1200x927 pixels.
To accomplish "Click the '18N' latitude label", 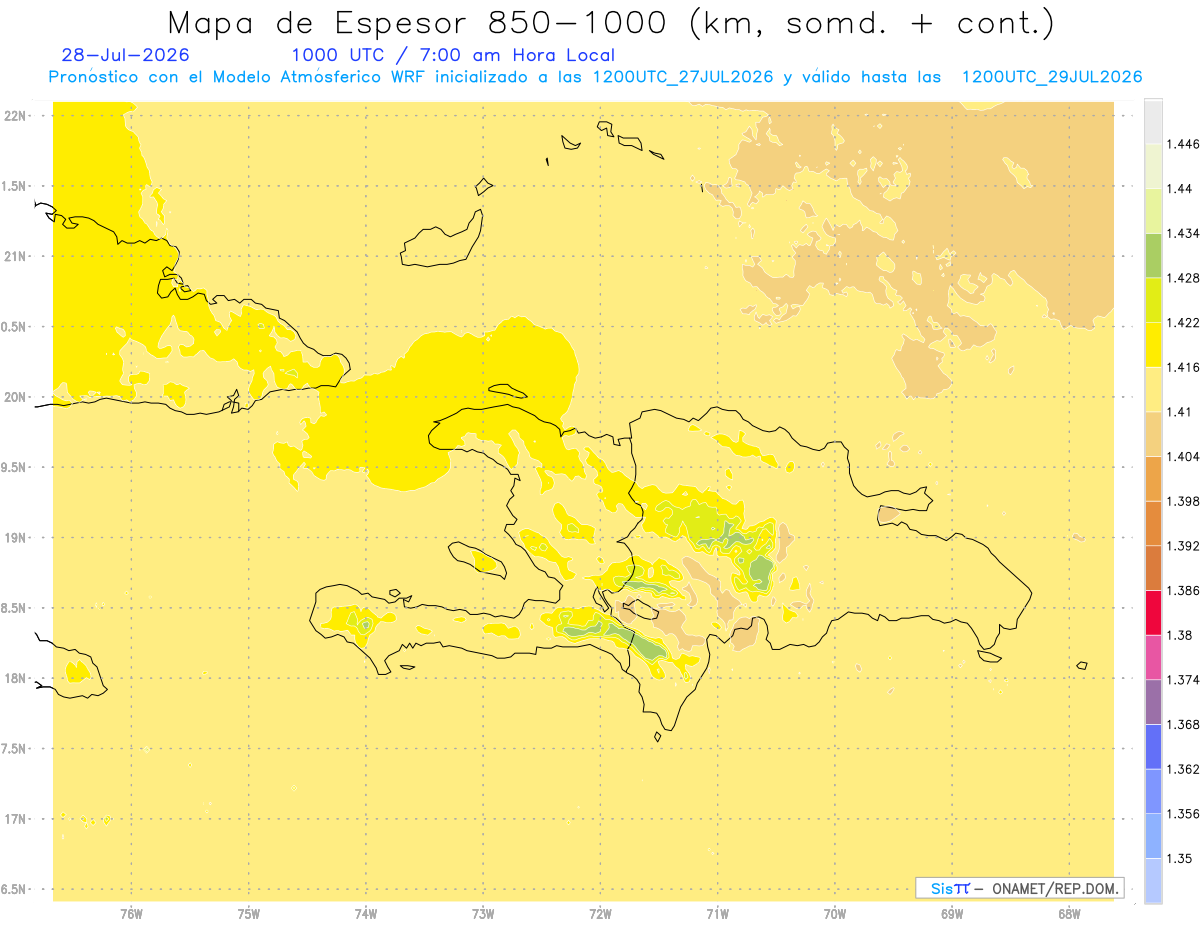I will pos(15,678).
